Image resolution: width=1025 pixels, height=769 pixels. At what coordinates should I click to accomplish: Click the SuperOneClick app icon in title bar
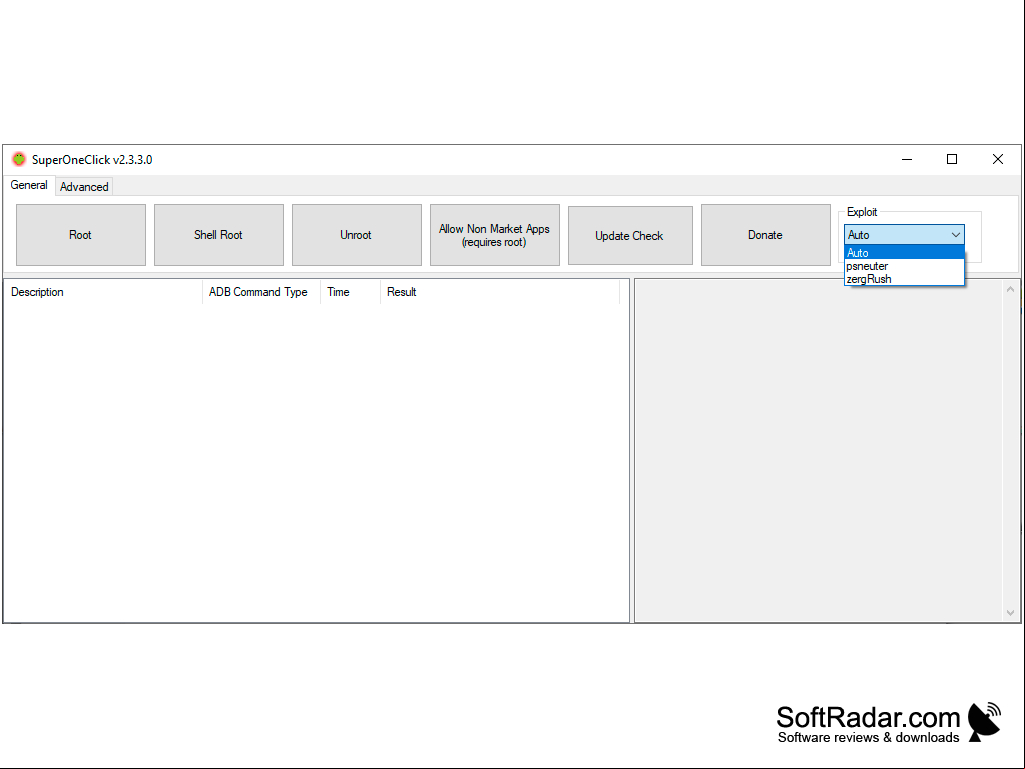[x=18, y=159]
